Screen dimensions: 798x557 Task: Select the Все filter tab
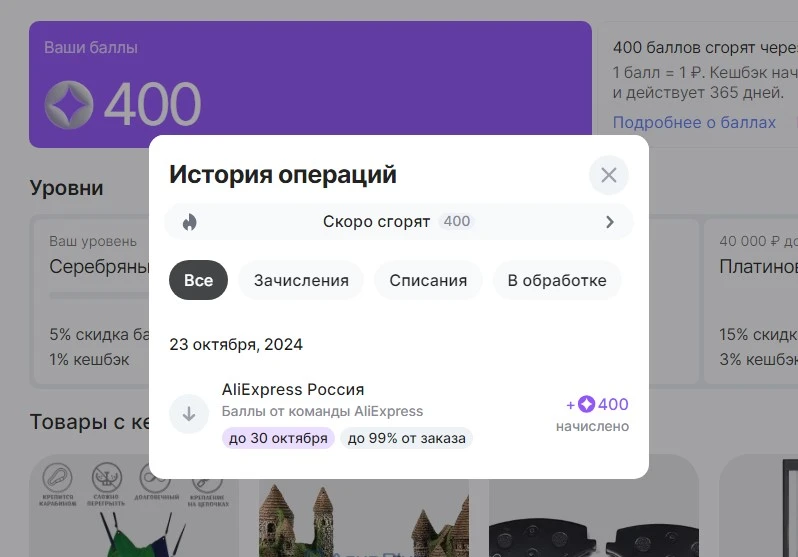tap(198, 280)
